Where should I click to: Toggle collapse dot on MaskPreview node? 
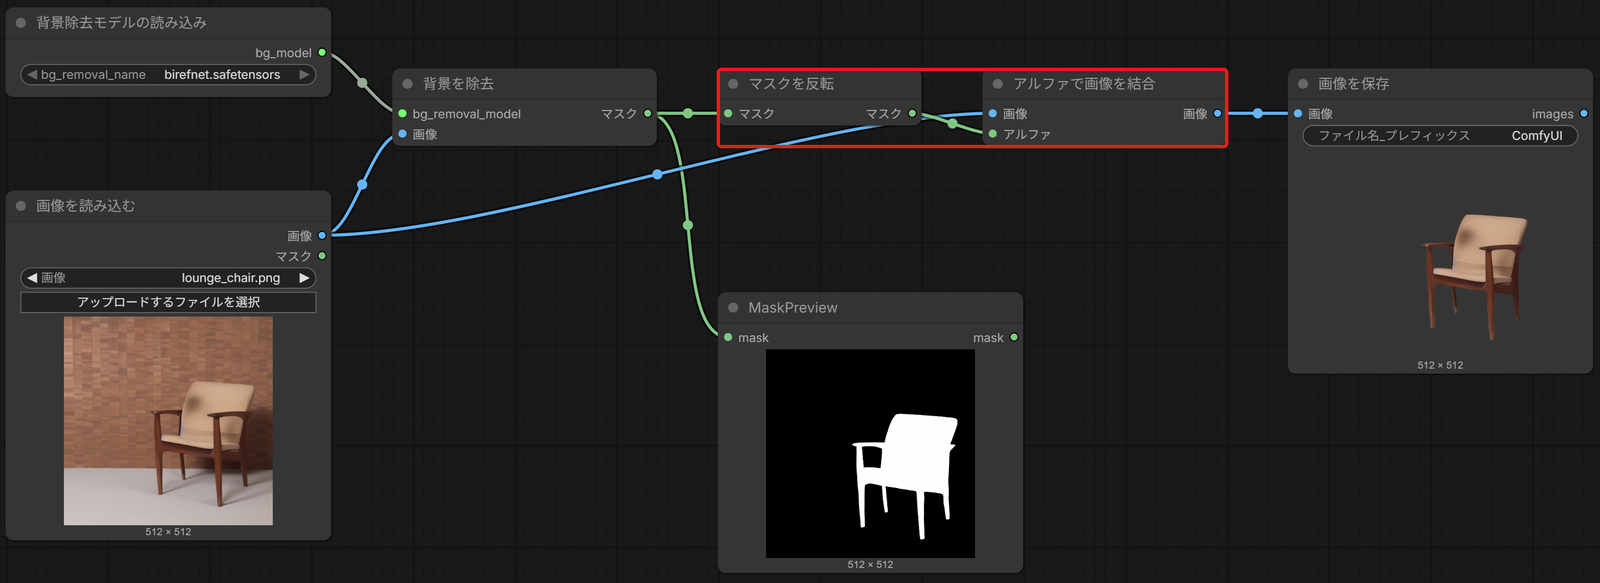tap(733, 308)
